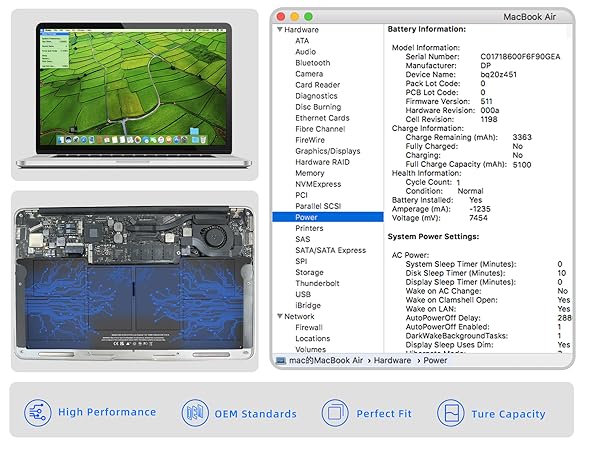Select Thunderbolt in the sidebar
The image size is (600, 450).
coord(317,284)
